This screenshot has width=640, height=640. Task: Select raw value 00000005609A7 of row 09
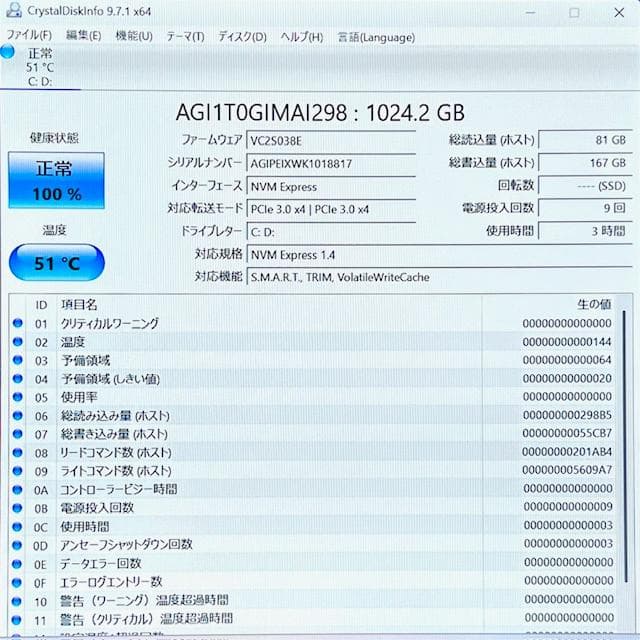point(567,470)
